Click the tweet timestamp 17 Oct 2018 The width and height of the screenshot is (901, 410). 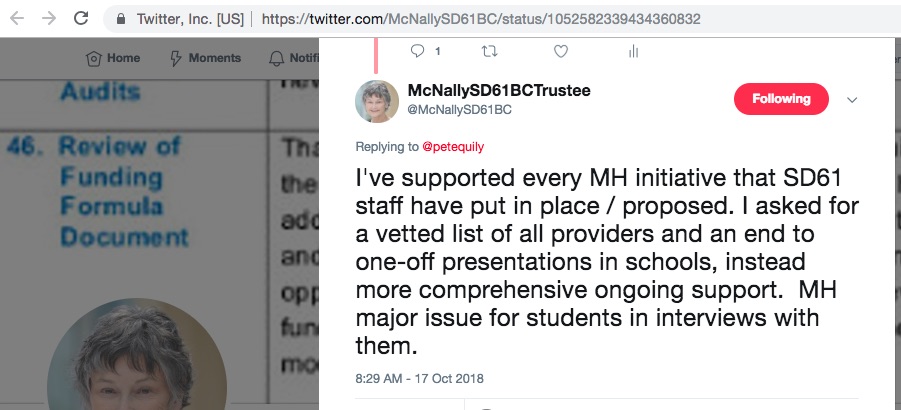[x=419, y=379]
